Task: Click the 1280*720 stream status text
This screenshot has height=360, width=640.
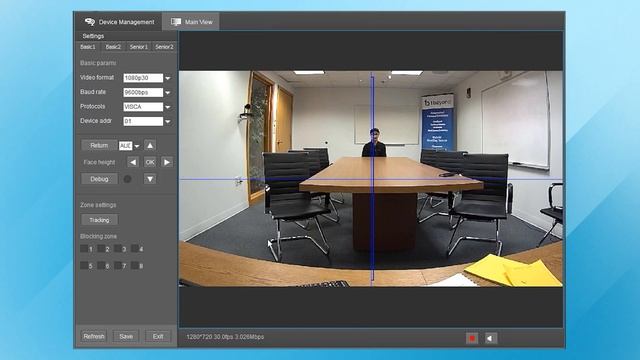Action: pyautogui.click(x=225, y=337)
